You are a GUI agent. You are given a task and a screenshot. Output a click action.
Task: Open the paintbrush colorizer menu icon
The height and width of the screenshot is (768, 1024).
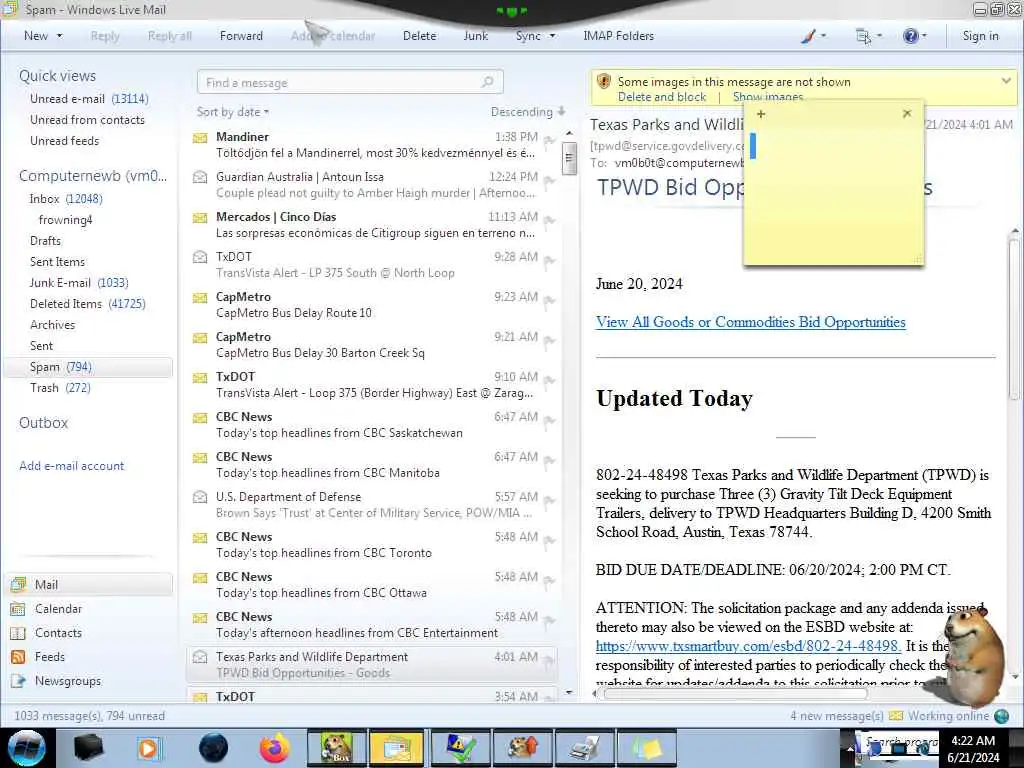tap(808, 36)
